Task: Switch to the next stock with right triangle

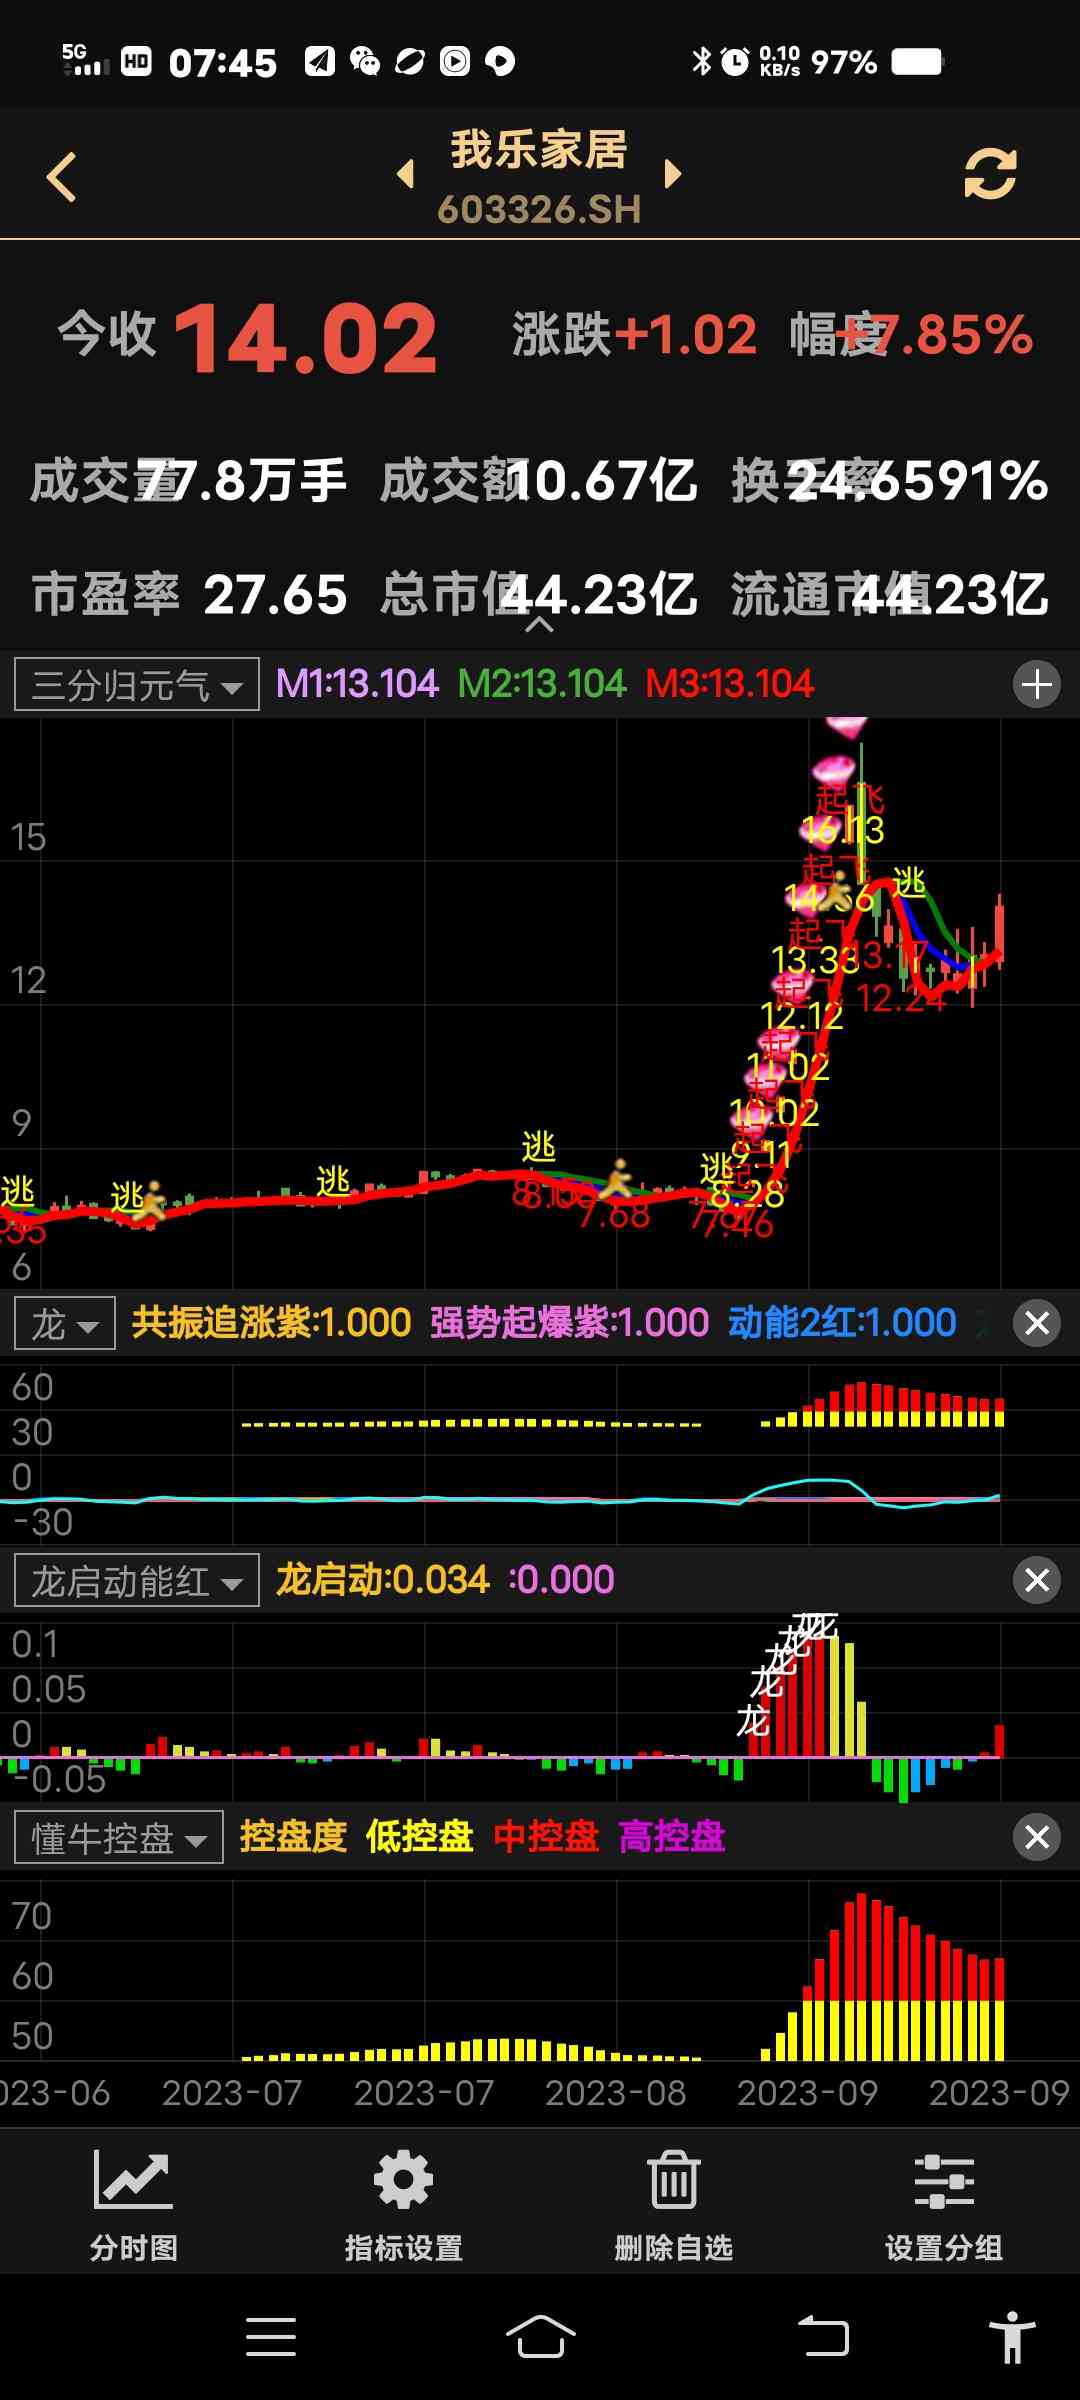Action: (673, 174)
